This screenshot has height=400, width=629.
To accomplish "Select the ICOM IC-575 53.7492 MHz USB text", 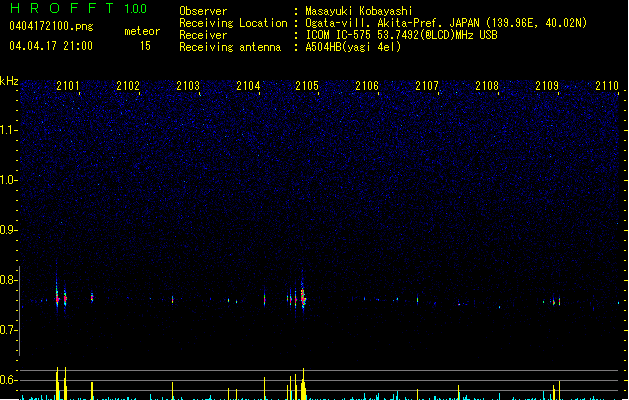I will click(x=402, y=35).
